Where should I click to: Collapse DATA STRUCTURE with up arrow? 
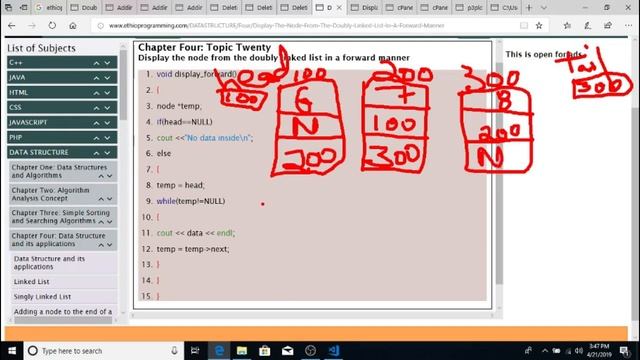click(x=96, y=153)
